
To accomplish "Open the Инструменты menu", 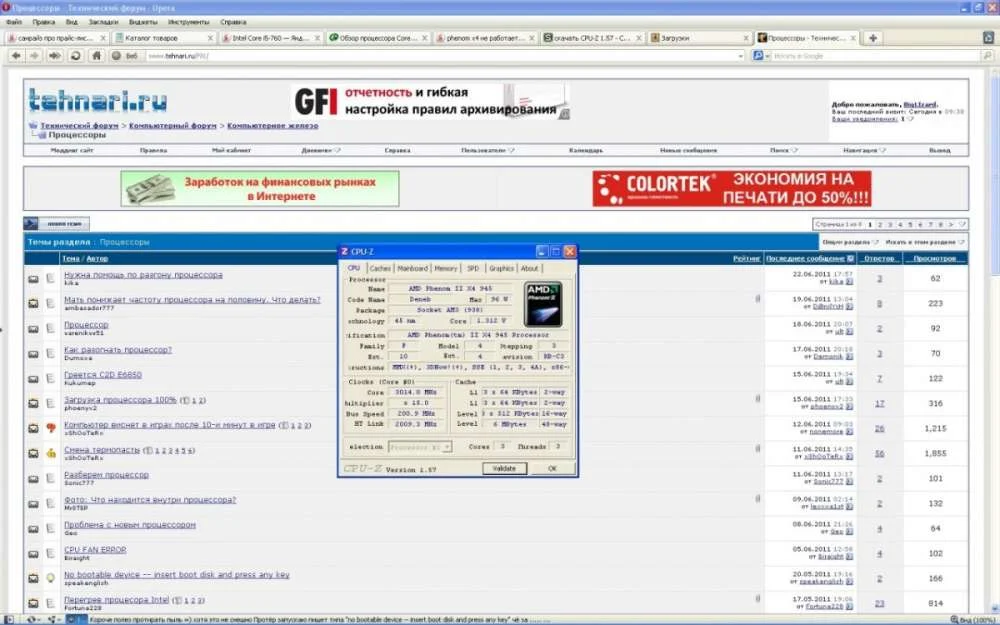I will [188, 22].
